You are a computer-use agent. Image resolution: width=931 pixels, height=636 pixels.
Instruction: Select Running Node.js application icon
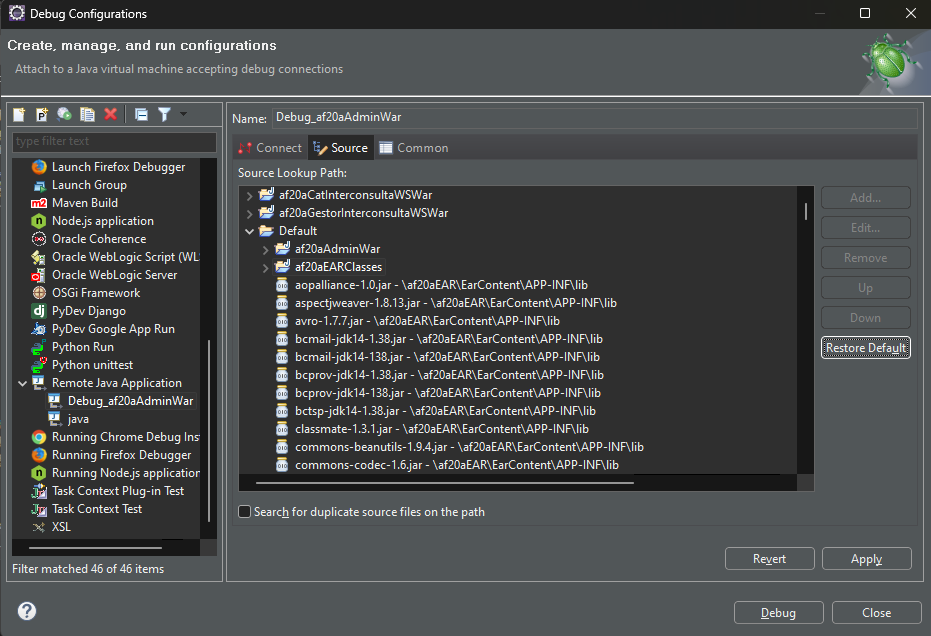(x=39, y=473)
